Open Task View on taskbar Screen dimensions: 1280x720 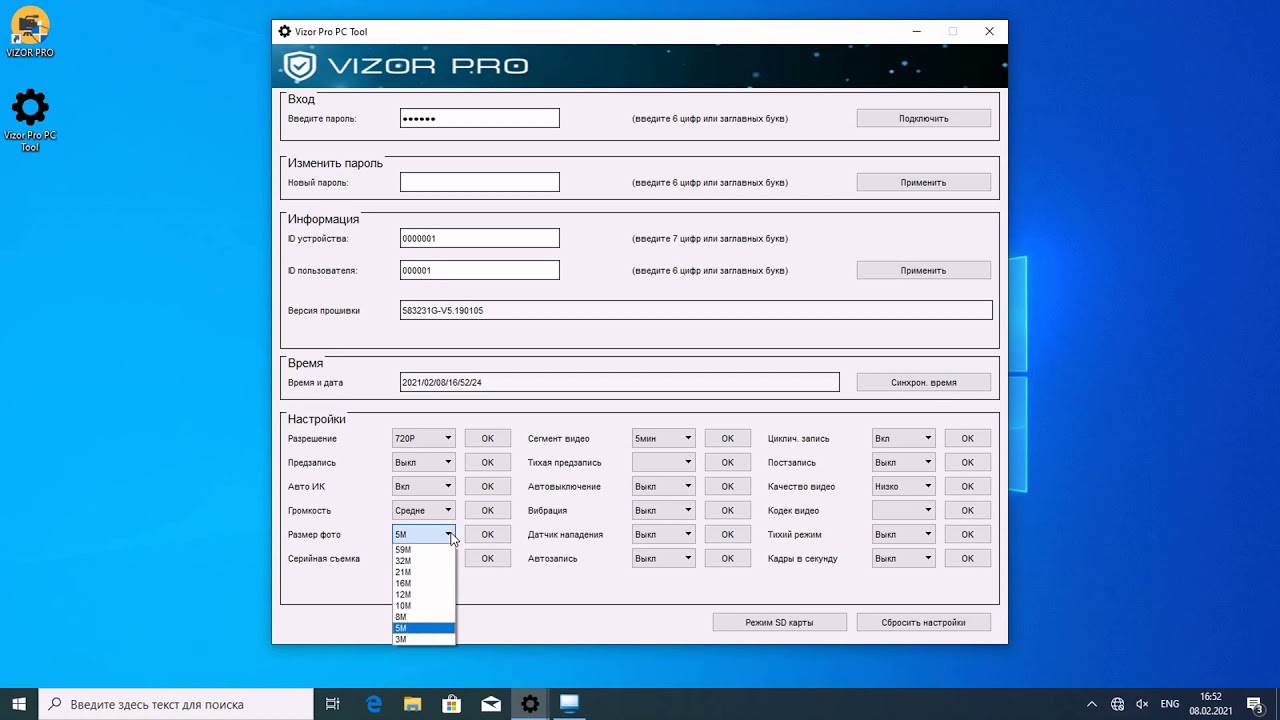click(x=333, y=704)
